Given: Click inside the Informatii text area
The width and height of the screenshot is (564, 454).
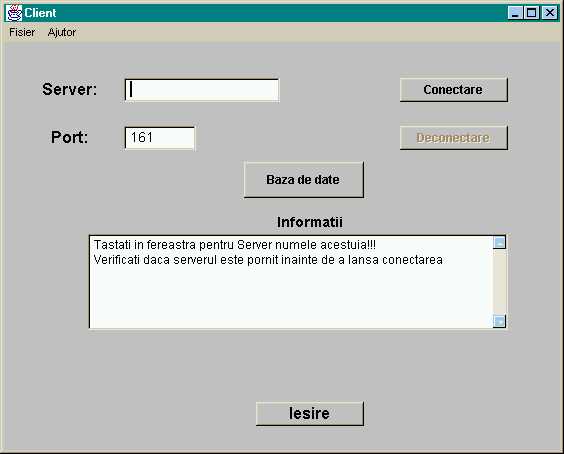Looking at the screenshot, I should pyautogui.click(x=291, y=282).
